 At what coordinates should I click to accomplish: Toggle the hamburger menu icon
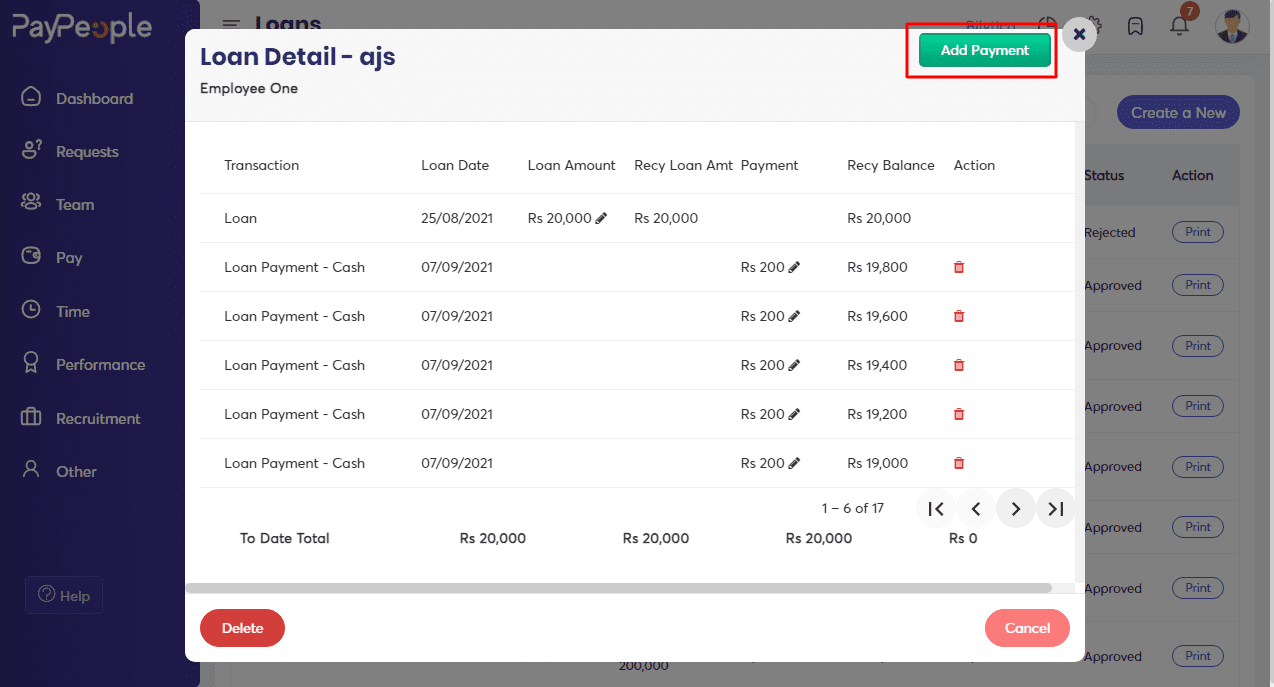(231, 24)
